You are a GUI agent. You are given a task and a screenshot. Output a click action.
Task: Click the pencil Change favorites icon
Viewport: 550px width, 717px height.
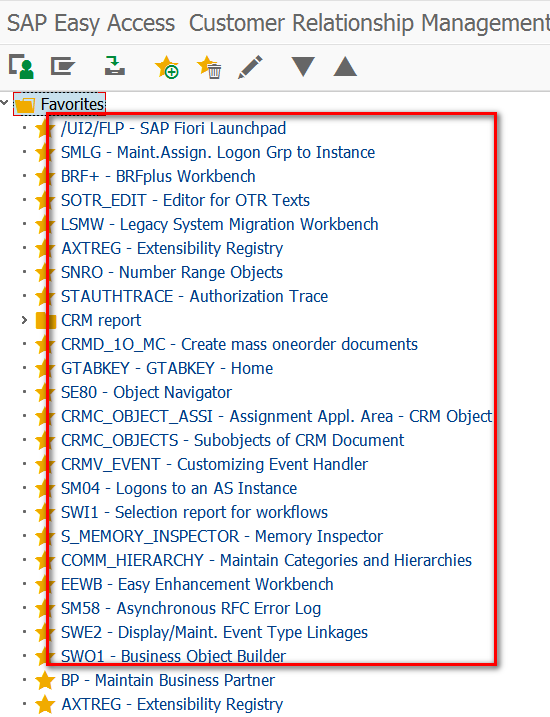coord(251,67)
